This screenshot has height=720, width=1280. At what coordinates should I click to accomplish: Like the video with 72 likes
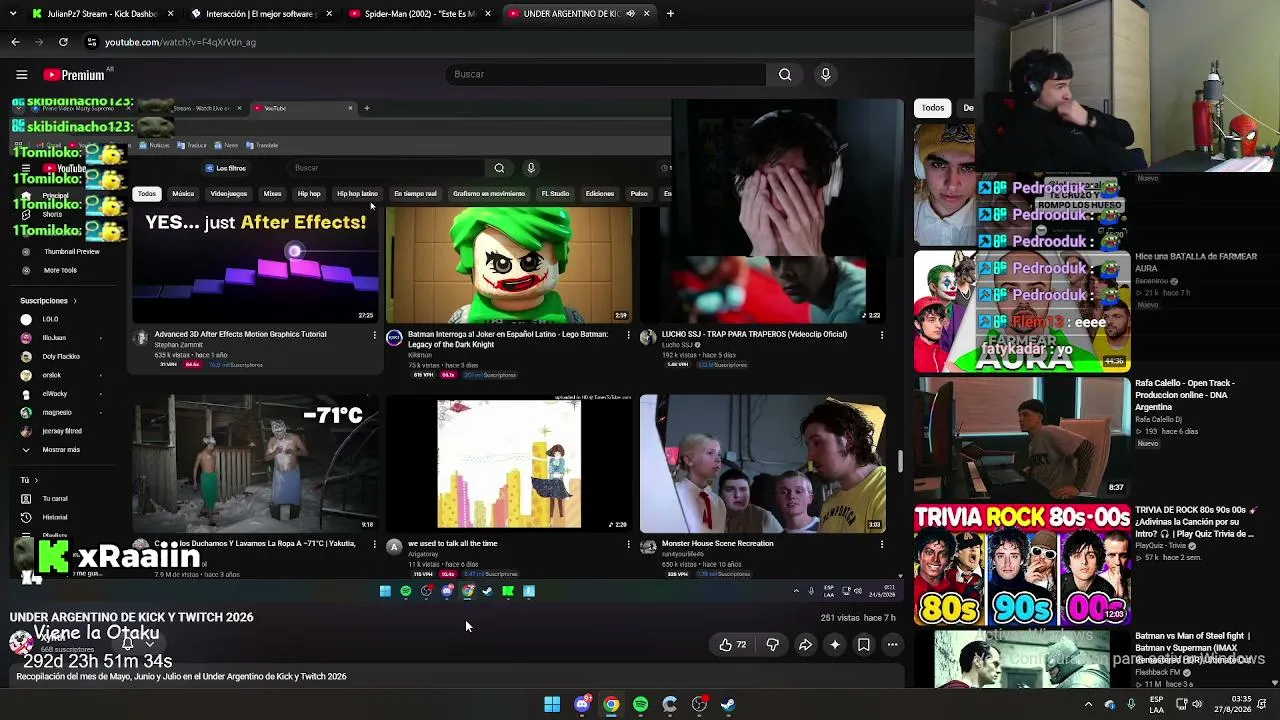733,645
